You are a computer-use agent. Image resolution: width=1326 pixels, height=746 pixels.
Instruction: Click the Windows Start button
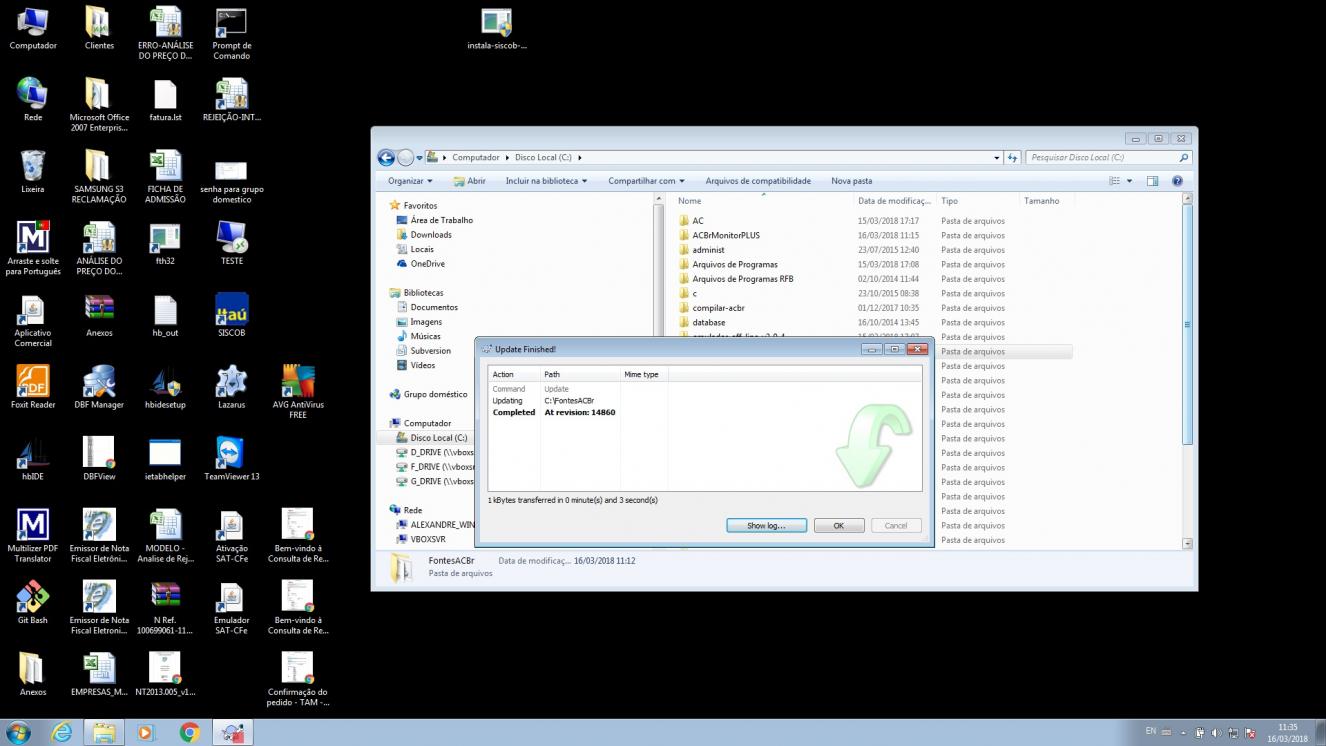click(18, 733)
